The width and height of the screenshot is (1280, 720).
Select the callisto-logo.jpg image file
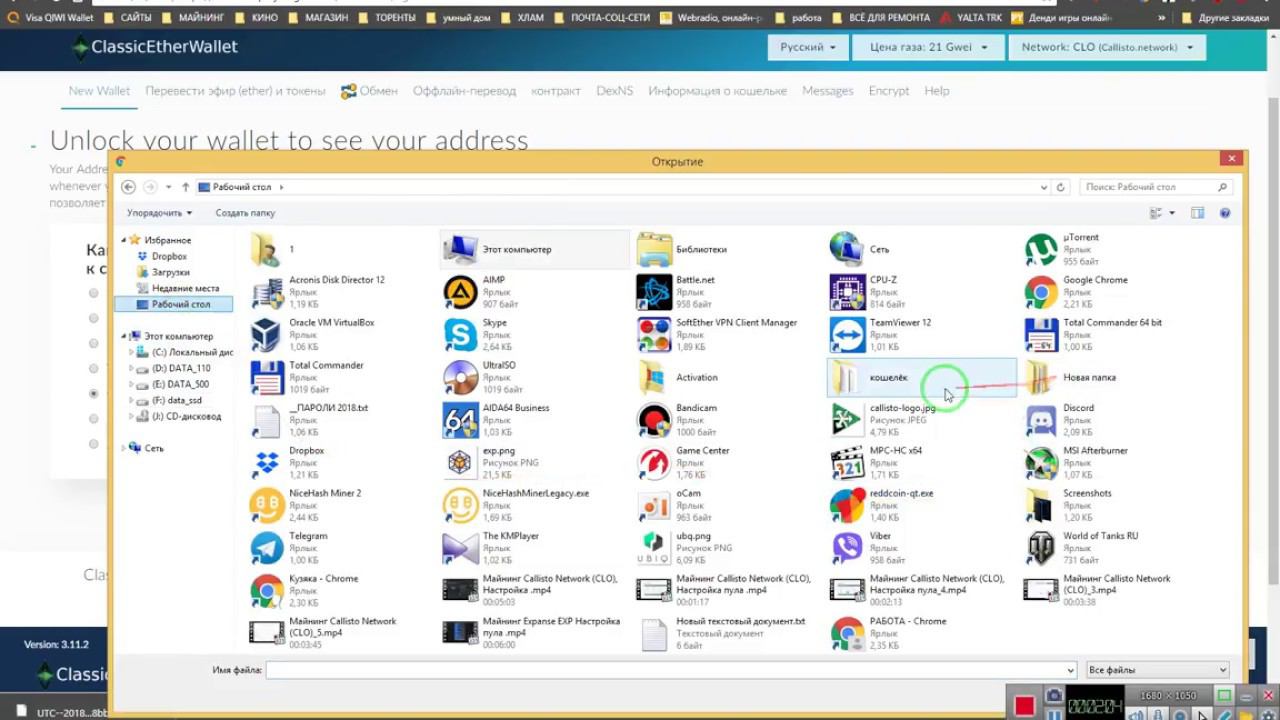pos(847,420)
